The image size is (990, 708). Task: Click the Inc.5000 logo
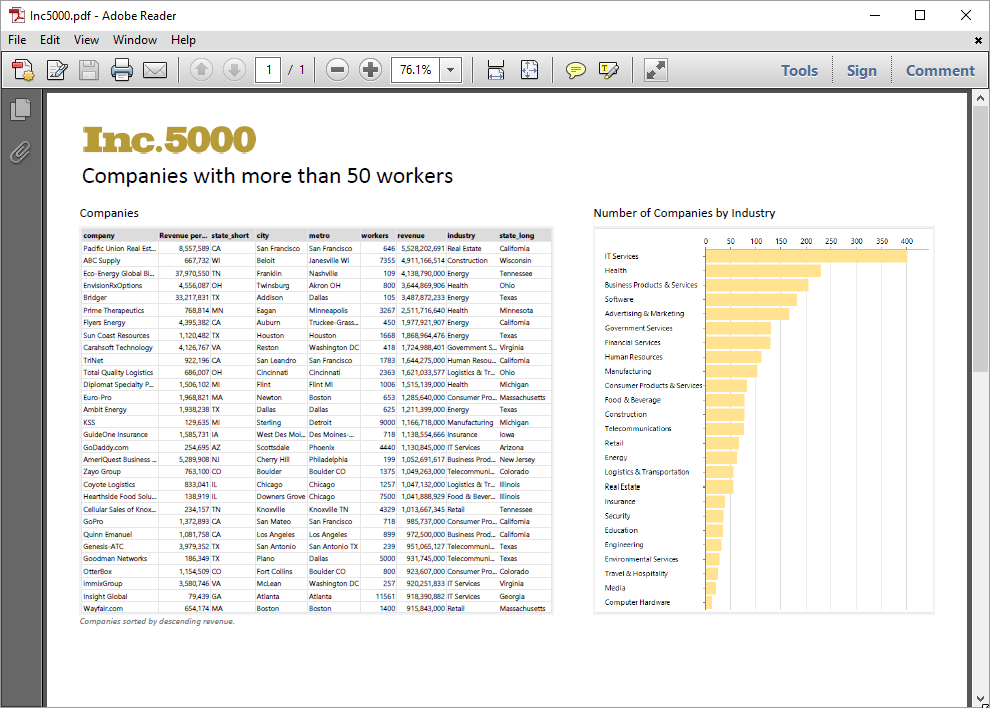169,140
